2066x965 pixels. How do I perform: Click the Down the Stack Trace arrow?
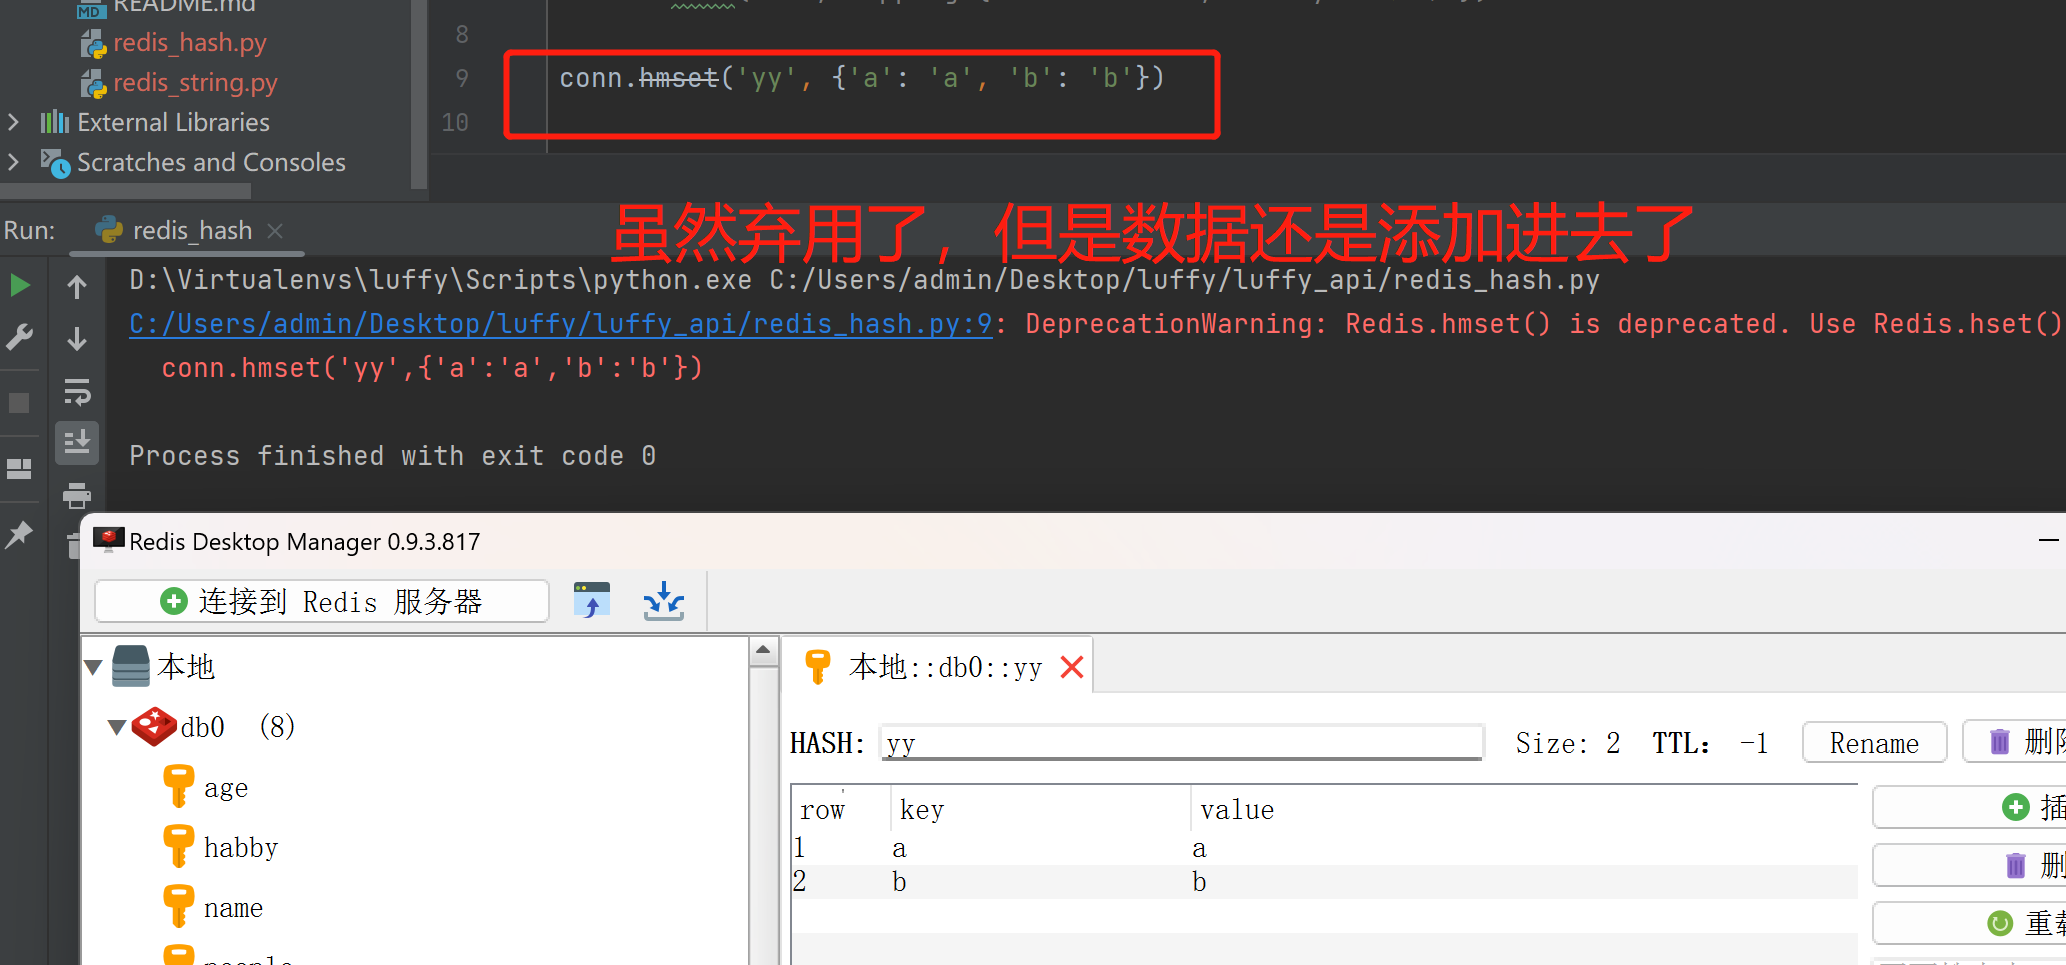[x=77, y=339]
